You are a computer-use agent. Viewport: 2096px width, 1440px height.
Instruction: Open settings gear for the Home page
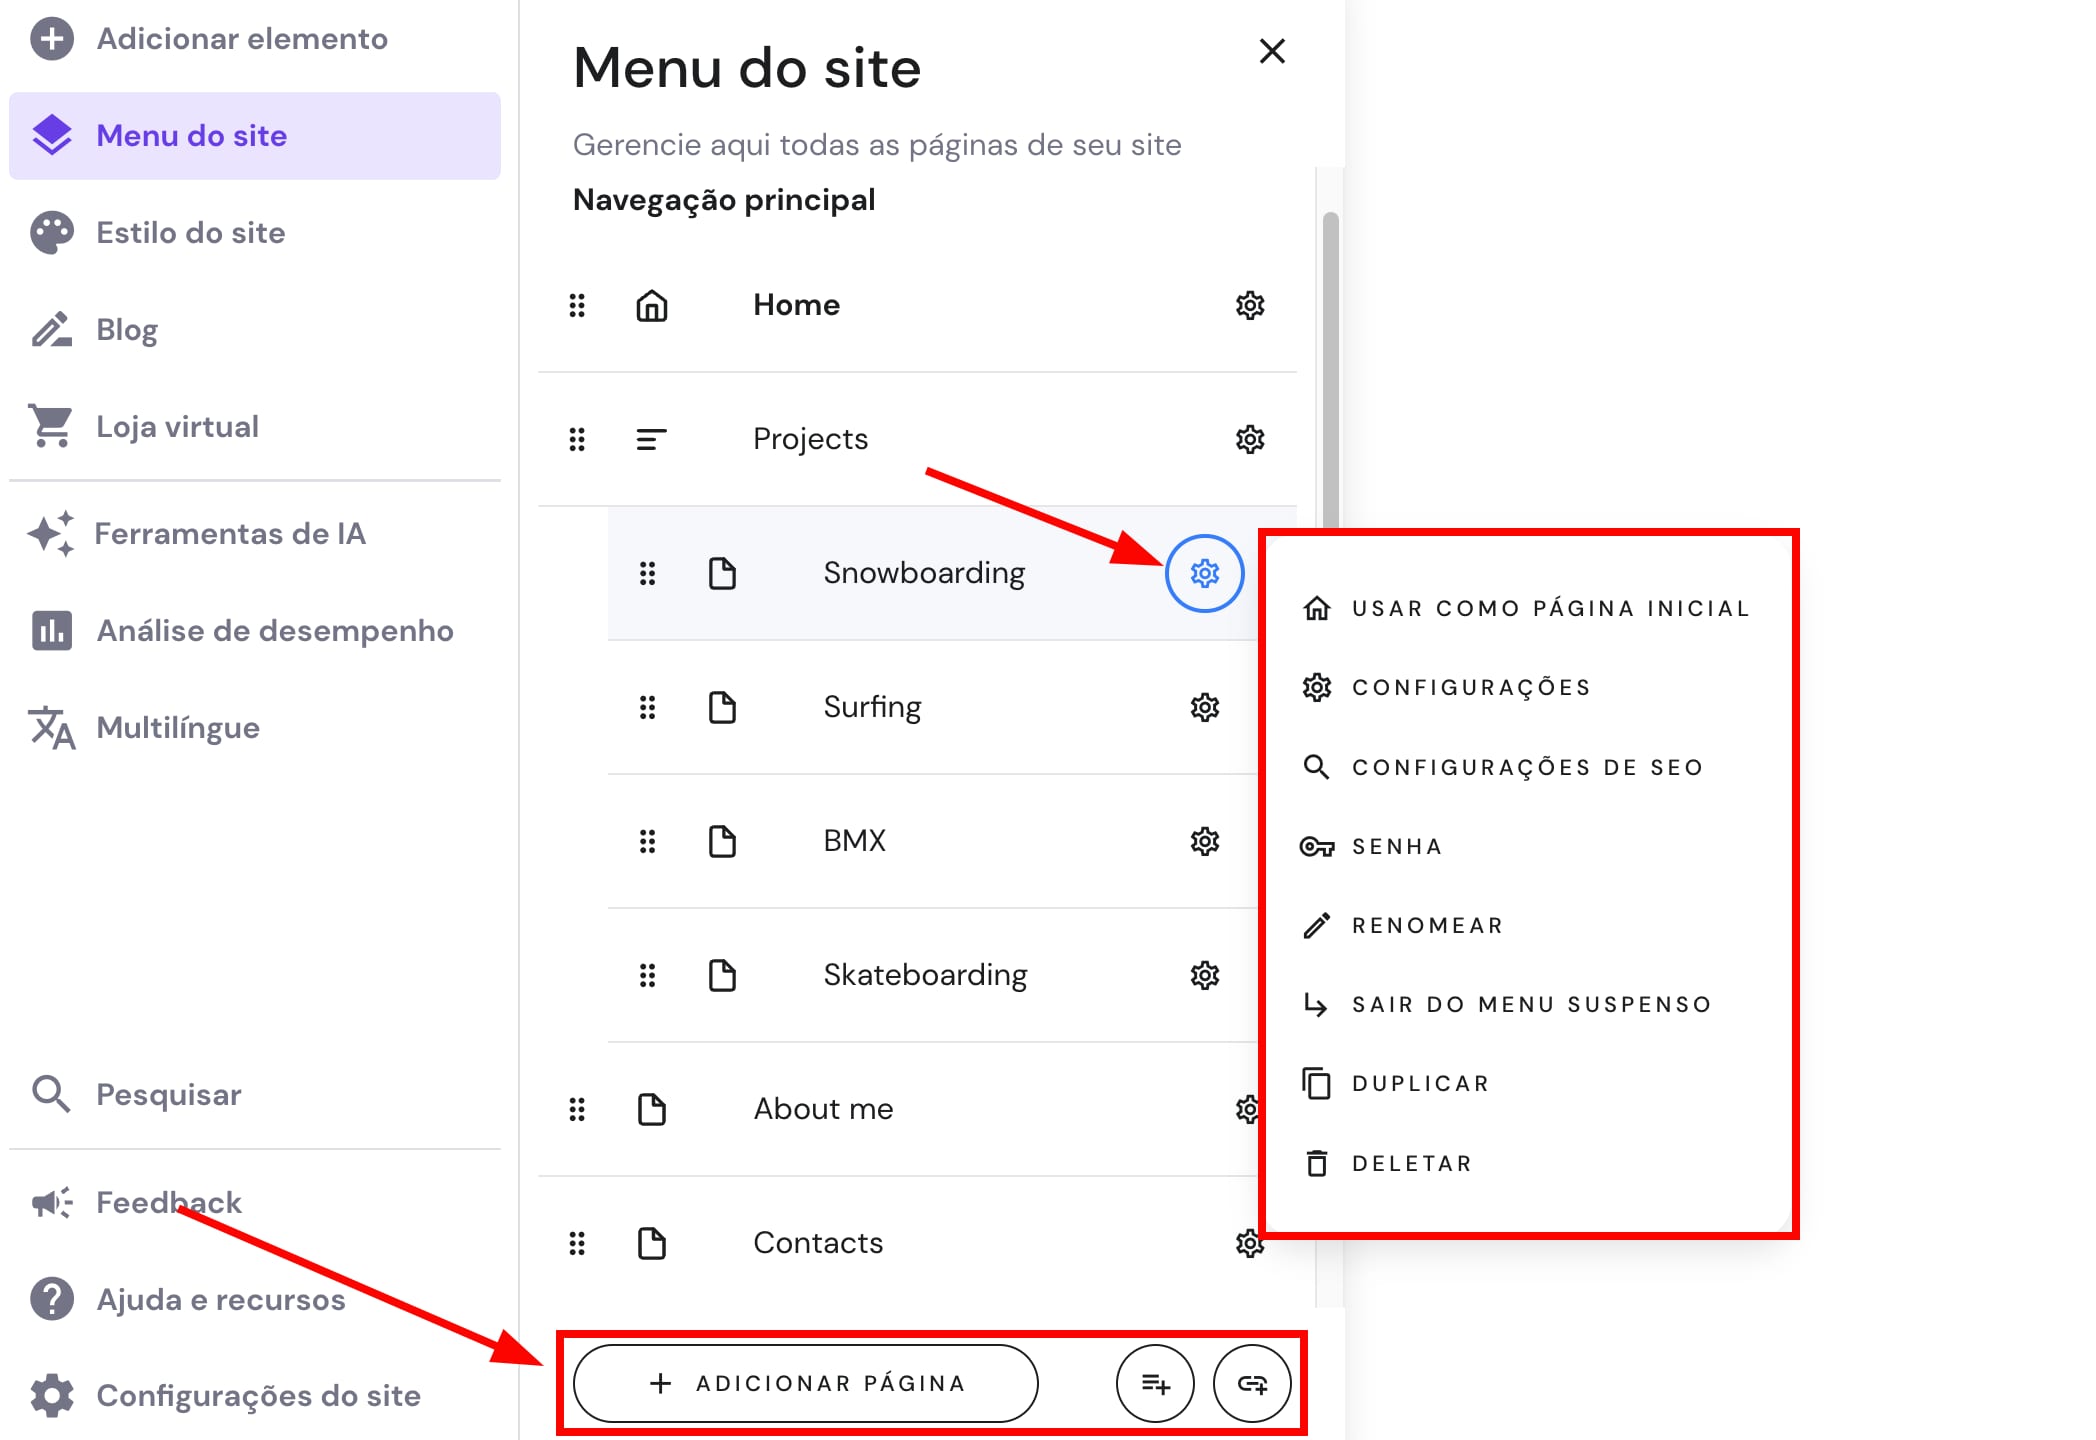(1250, 306)
